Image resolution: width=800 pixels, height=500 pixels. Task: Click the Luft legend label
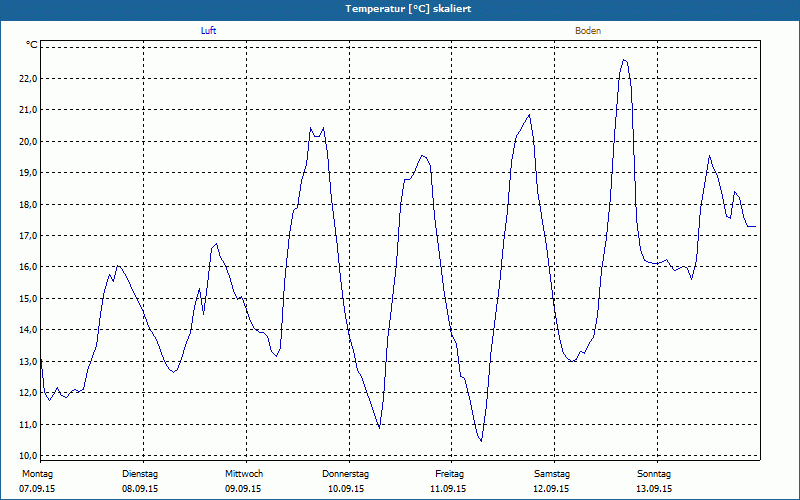click(x=208, y=31)
